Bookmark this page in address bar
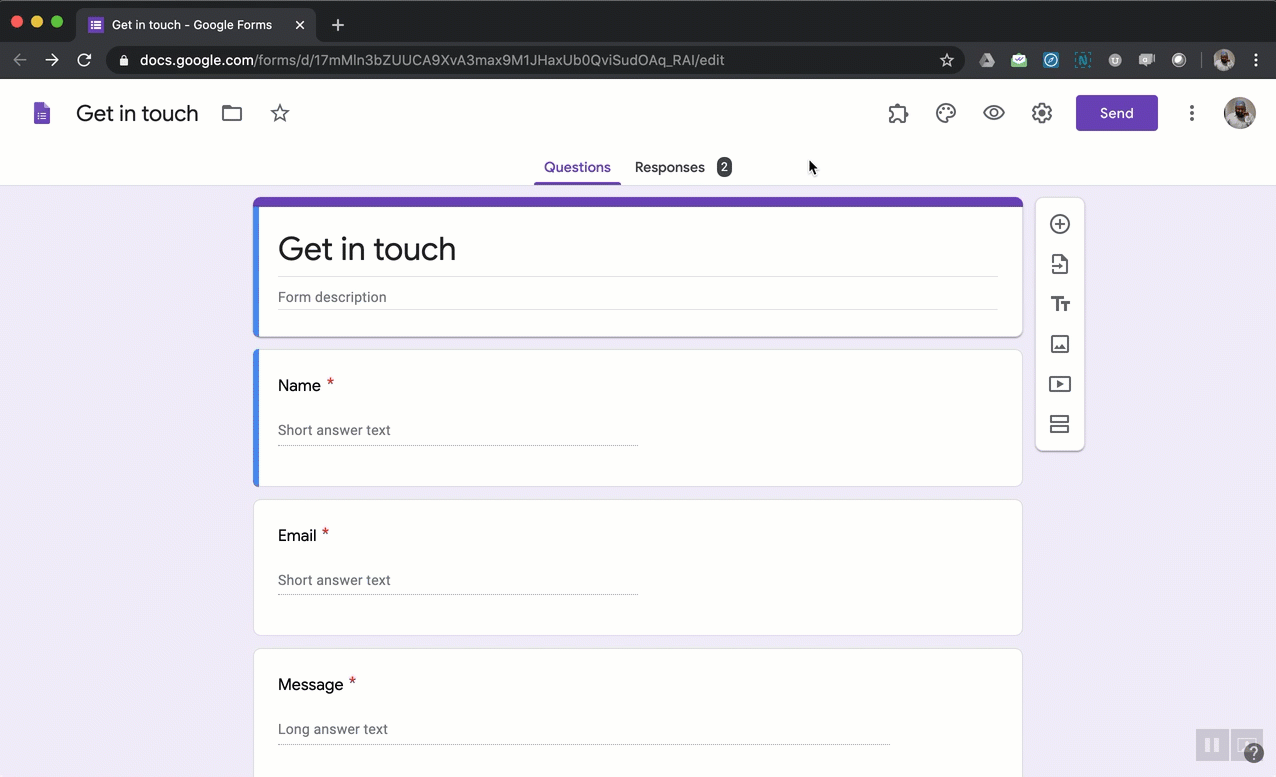1276x777 pixels. (947, 60)
